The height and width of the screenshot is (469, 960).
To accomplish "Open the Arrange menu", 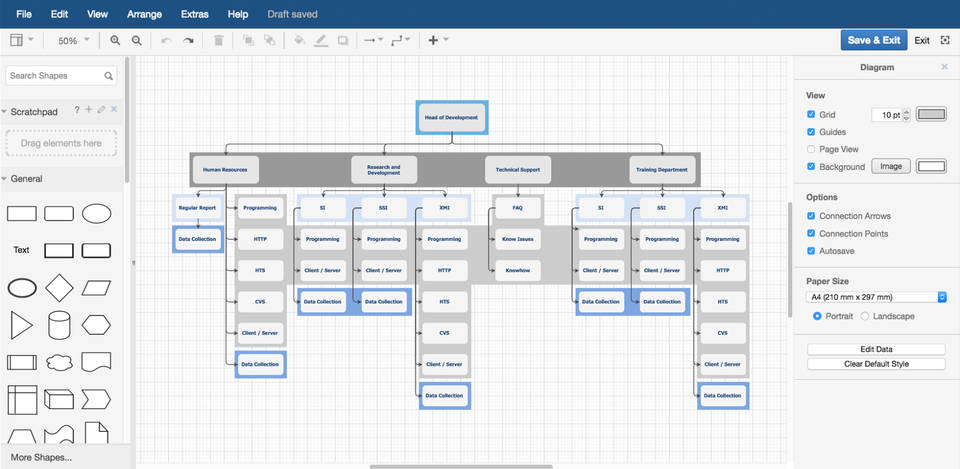I will click(144, 14).
